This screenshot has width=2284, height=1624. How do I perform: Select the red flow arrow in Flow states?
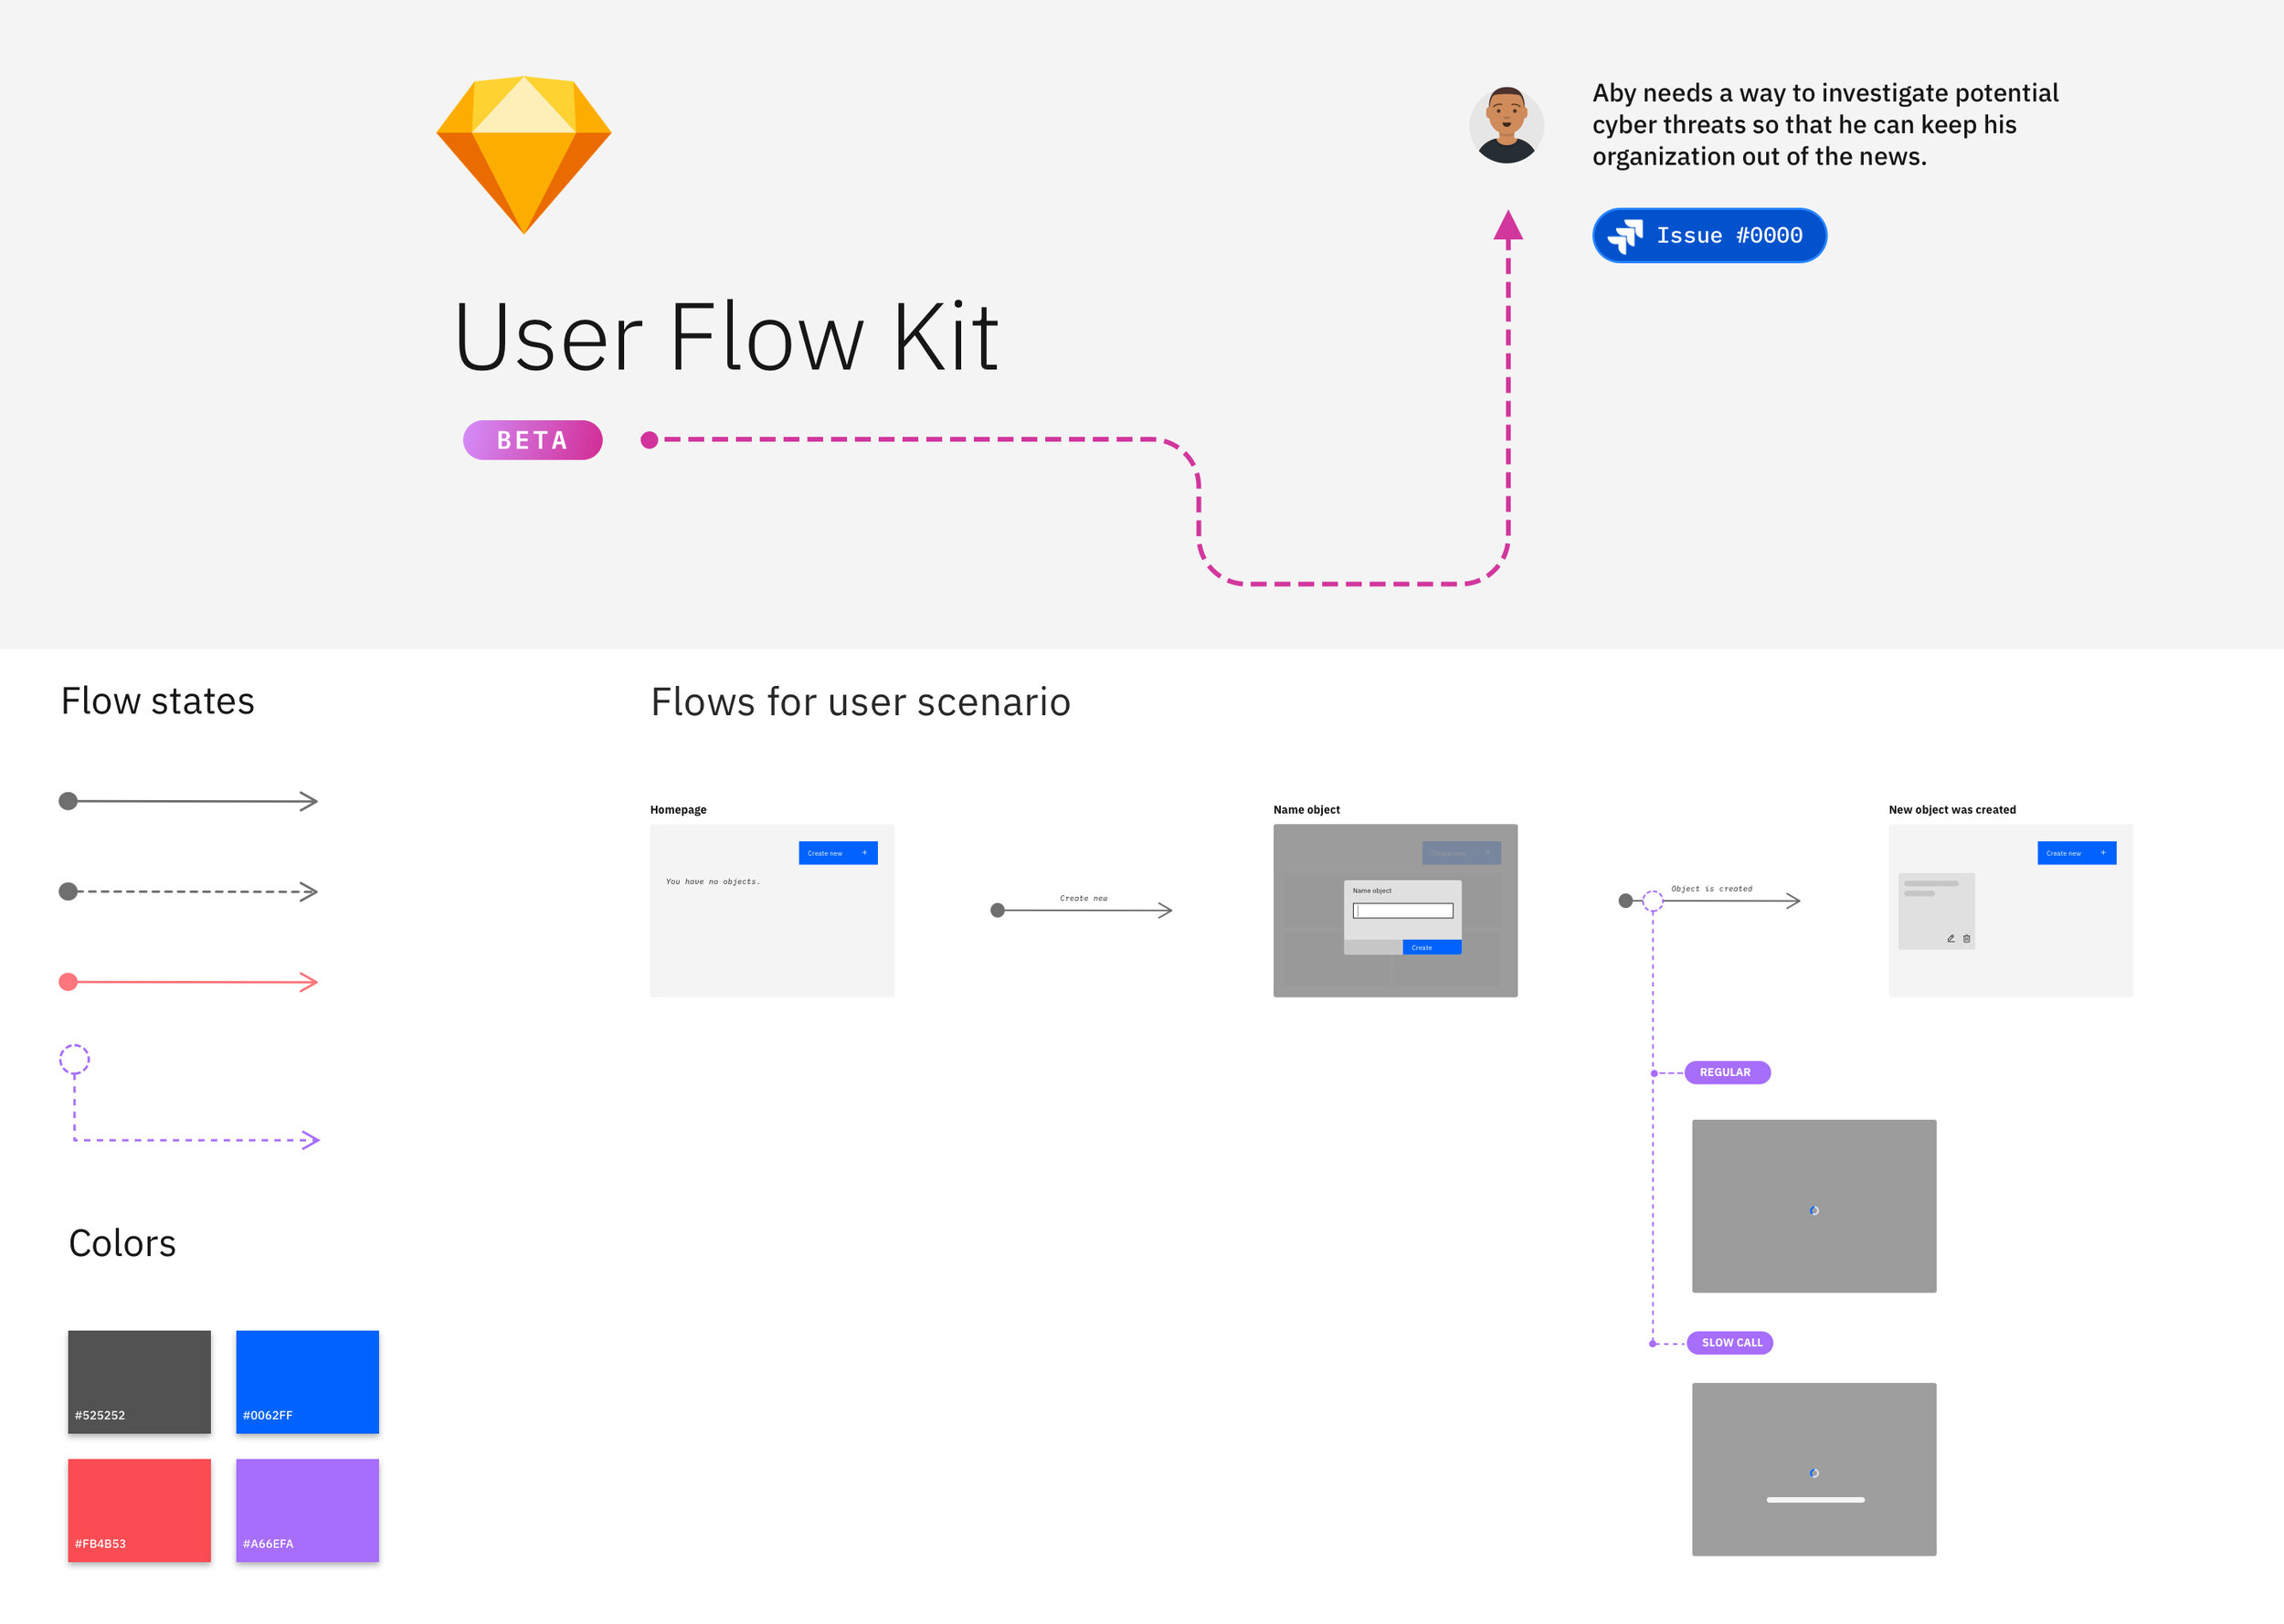click(x=188, y=982)
